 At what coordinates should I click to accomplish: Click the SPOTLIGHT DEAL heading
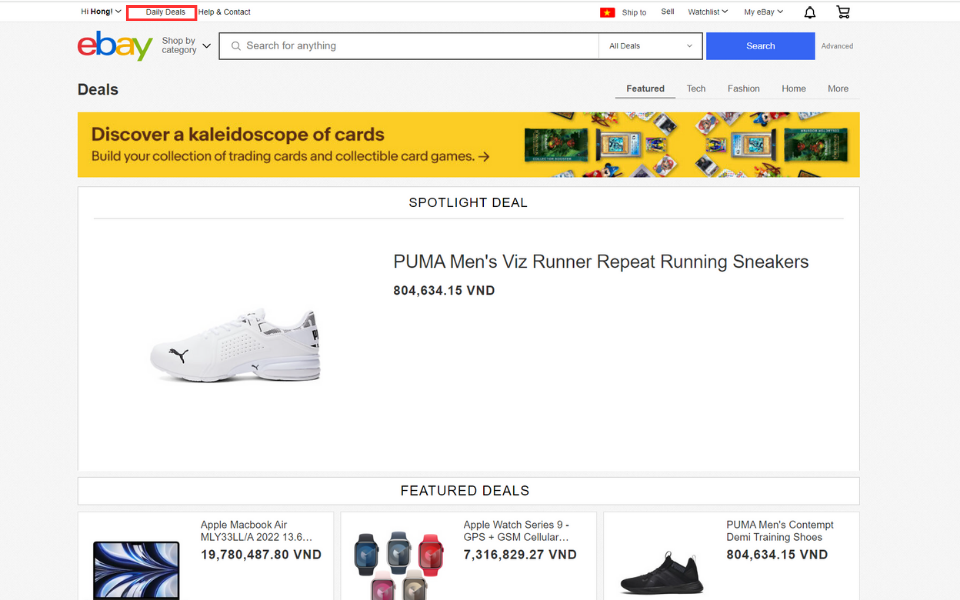(x=468, y=203)
